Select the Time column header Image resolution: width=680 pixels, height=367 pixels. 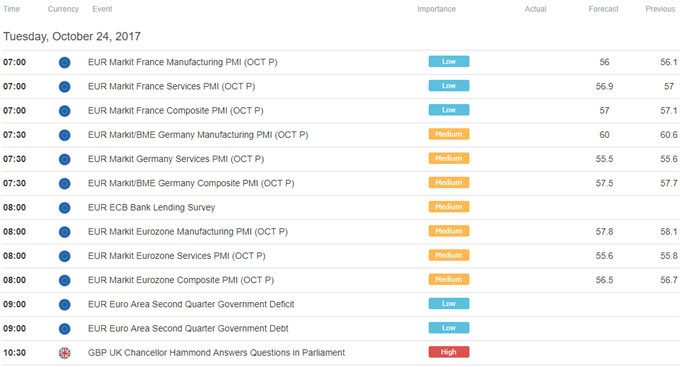11,9
